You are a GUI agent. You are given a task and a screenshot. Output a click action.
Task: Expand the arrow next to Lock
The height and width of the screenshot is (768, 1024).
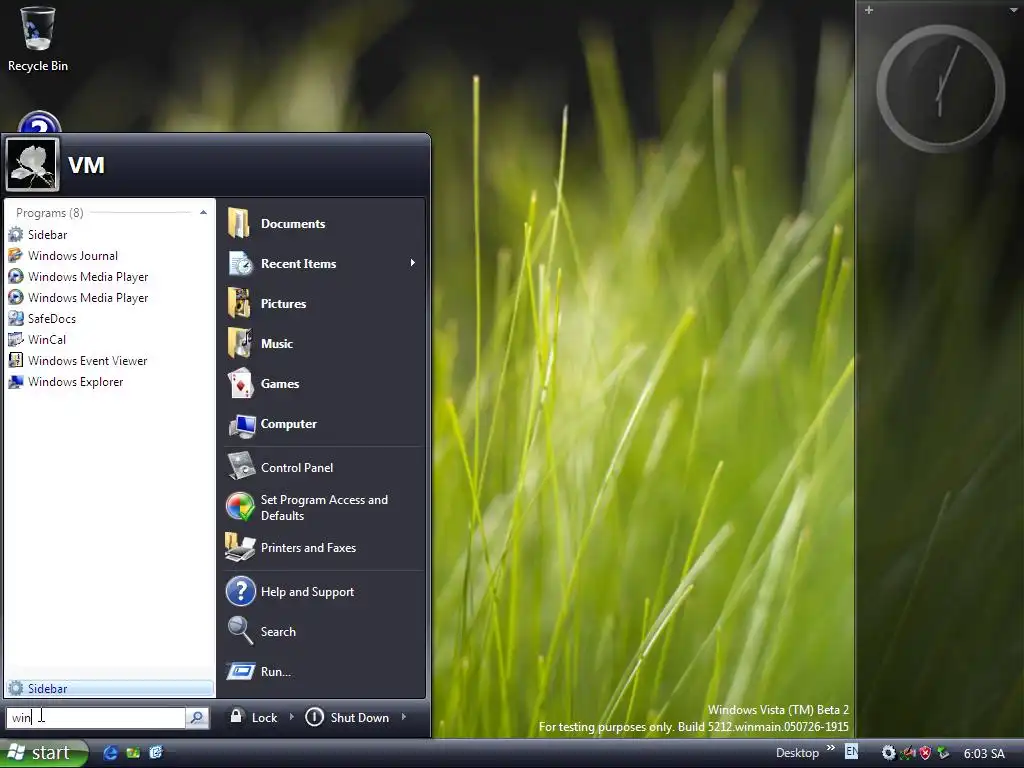point(291,717)
